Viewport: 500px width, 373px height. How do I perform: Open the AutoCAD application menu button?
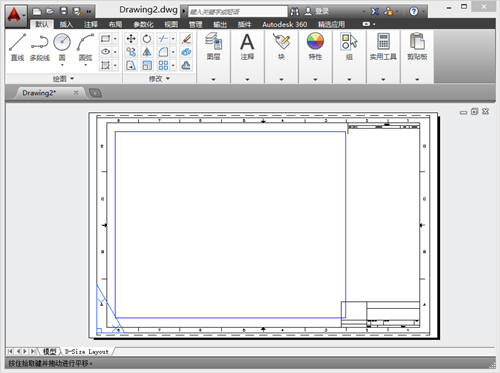pyautogui.click(x=15, y=15)
